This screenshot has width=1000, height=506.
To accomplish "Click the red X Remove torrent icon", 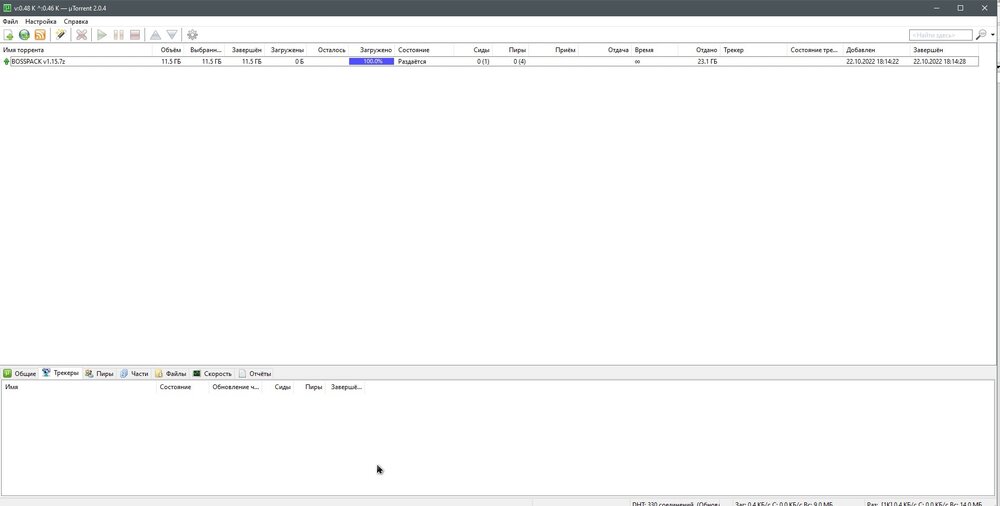I will (x=82, y=35).
